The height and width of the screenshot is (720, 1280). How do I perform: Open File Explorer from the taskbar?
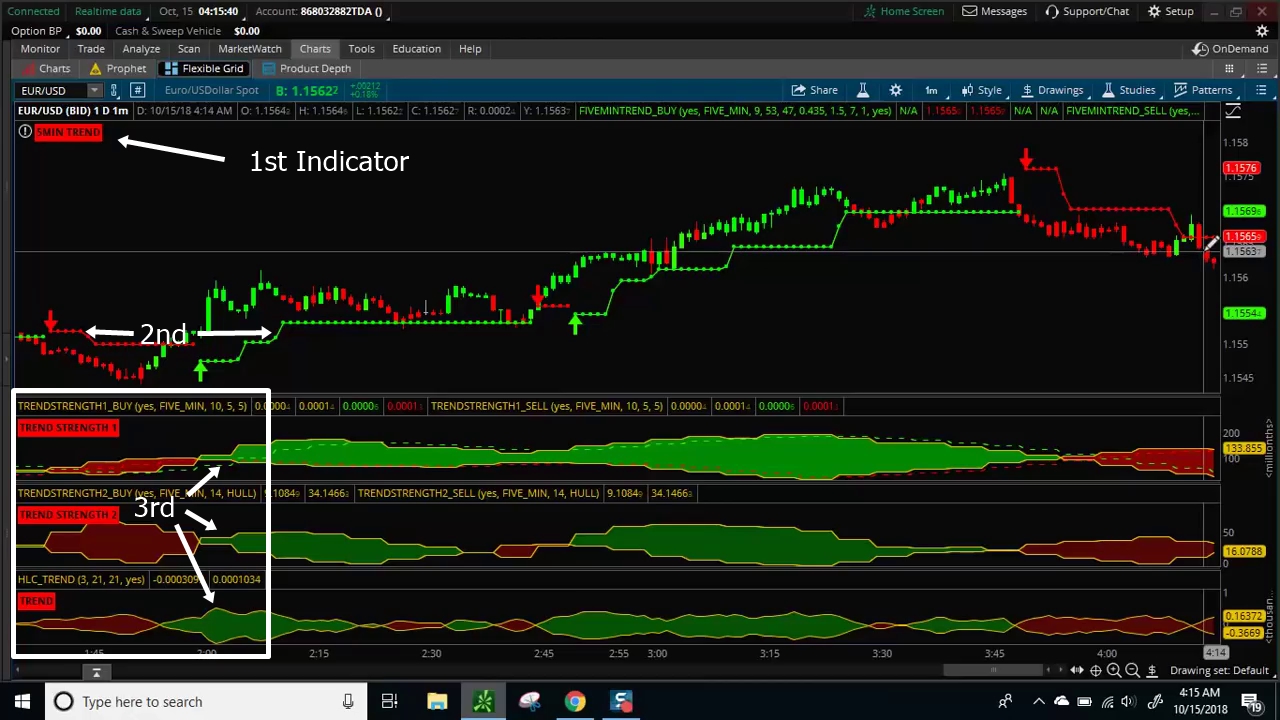click(437, 702)
